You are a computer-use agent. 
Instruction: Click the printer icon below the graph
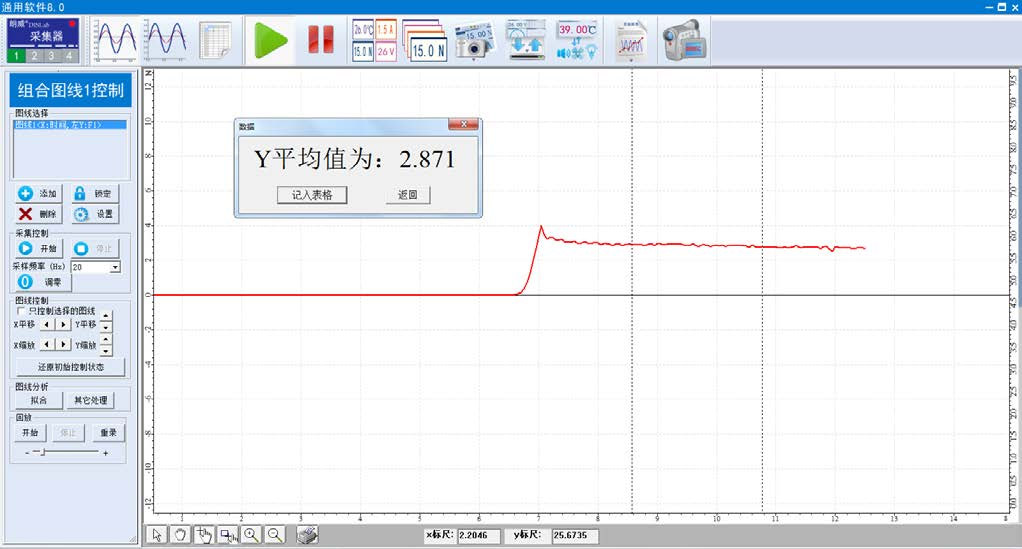309,535
